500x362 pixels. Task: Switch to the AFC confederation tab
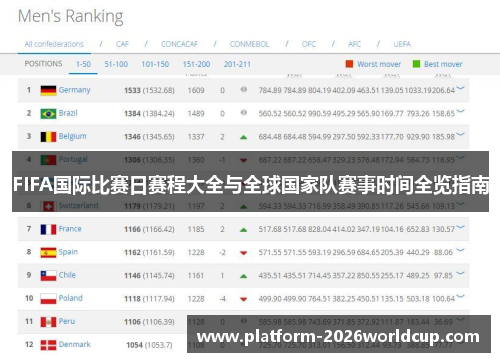coord(354,44)
